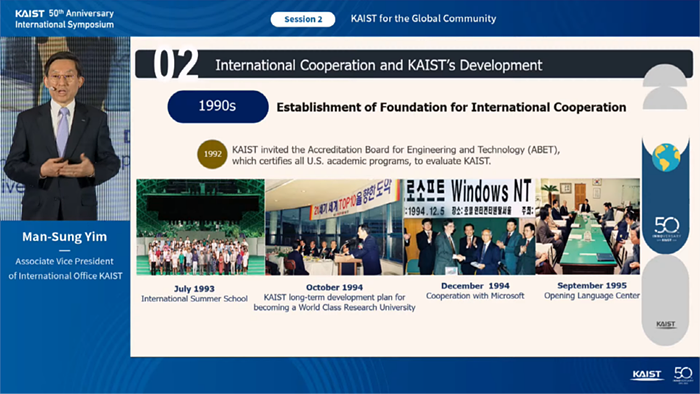Click the 'December 1994' caption
The height and width of the screenshot is (394, 700).
pyautogui.click(x=475, y=286)
